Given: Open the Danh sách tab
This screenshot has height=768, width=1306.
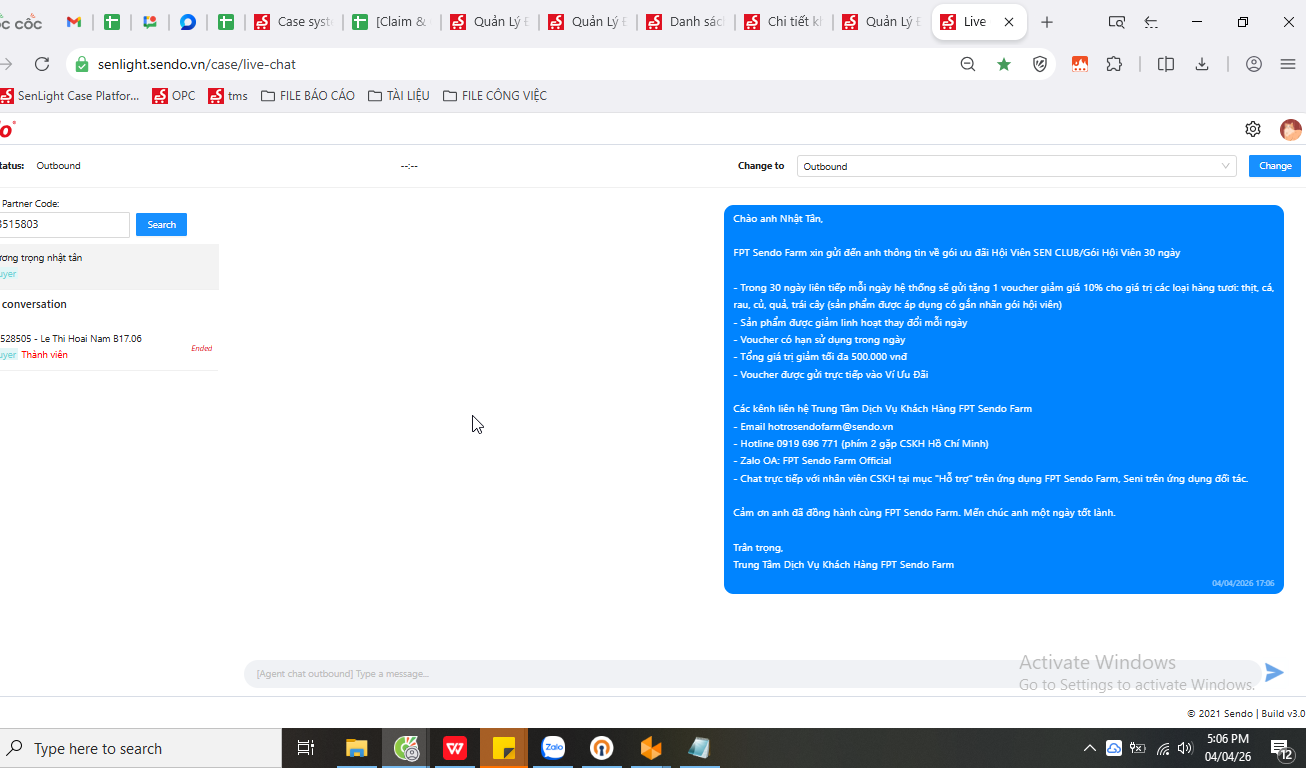Looking at the screenshot, I should tap(686, 22).
